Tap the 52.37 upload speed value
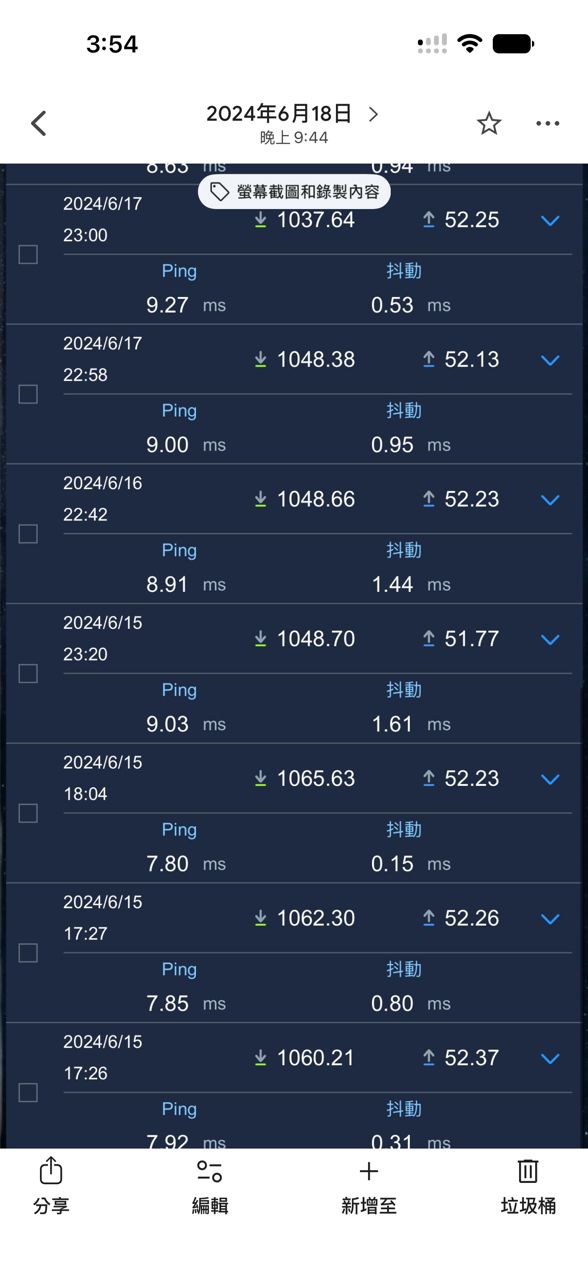The image size is (588, 1280). click(471, 1057)
